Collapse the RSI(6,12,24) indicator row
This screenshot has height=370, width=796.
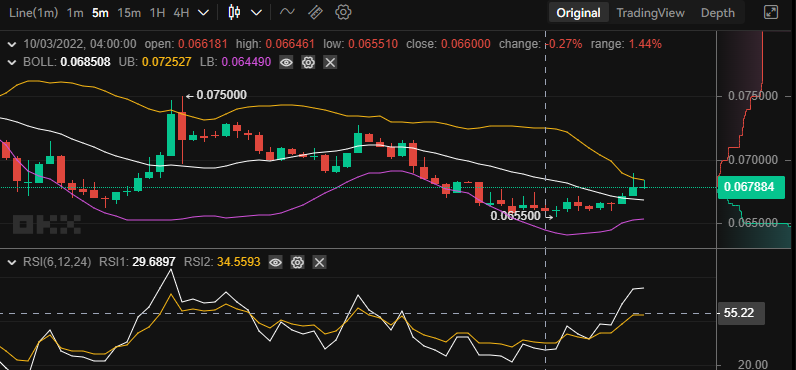(x=12, y=262)
